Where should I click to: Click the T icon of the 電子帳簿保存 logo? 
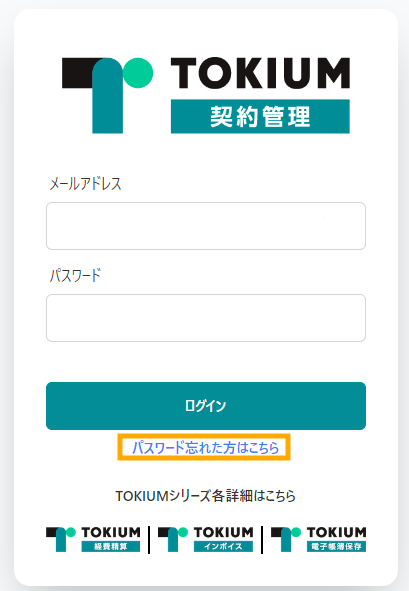pos(286,539)
